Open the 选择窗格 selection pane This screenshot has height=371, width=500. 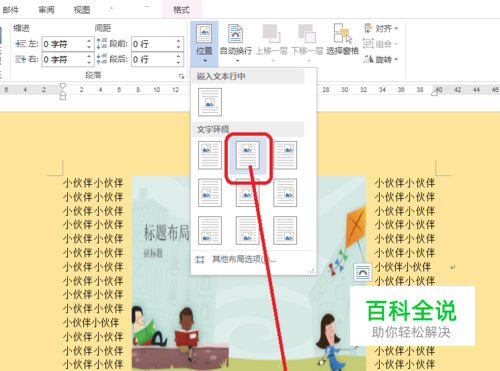pos(342,39)
